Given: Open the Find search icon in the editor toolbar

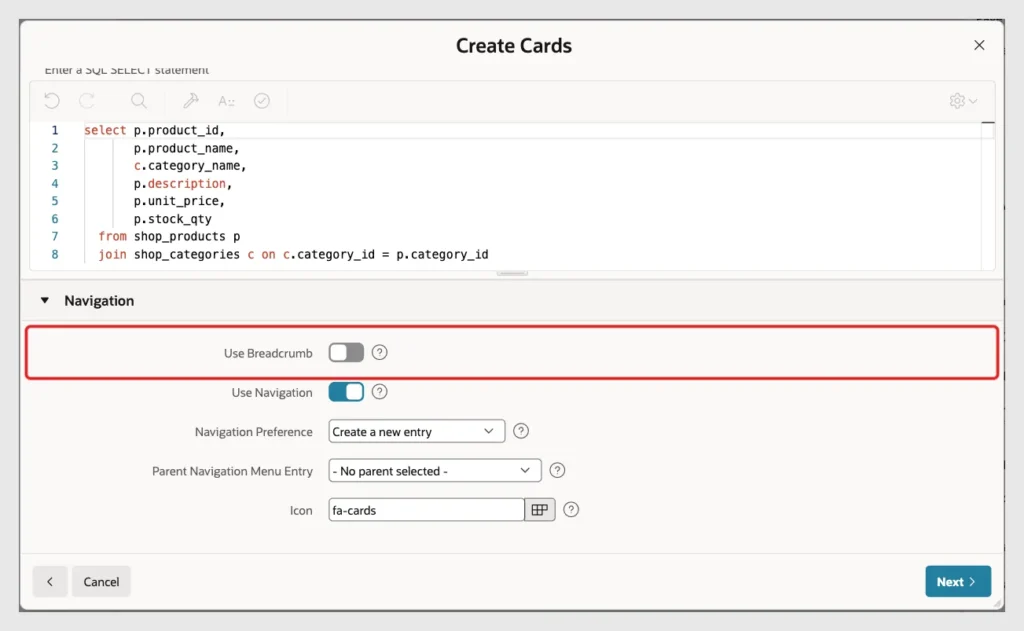Looking at the screenshot, I should pos(138,101).
